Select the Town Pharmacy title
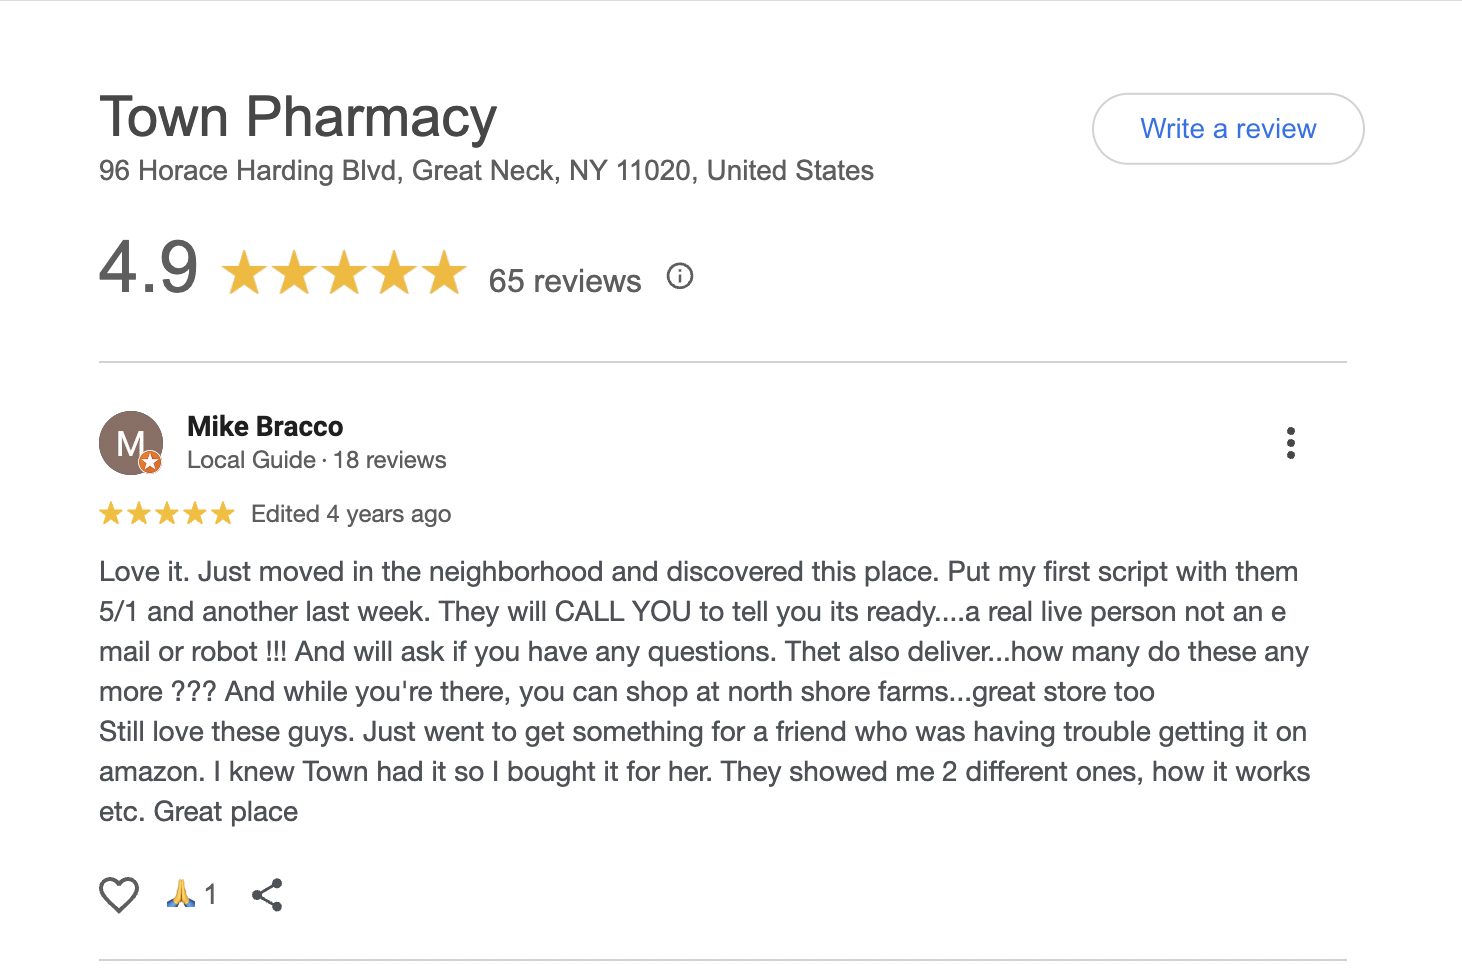The height and width of the screenshot is (980, 1462). pyautogui.click(x=298, y=117)
